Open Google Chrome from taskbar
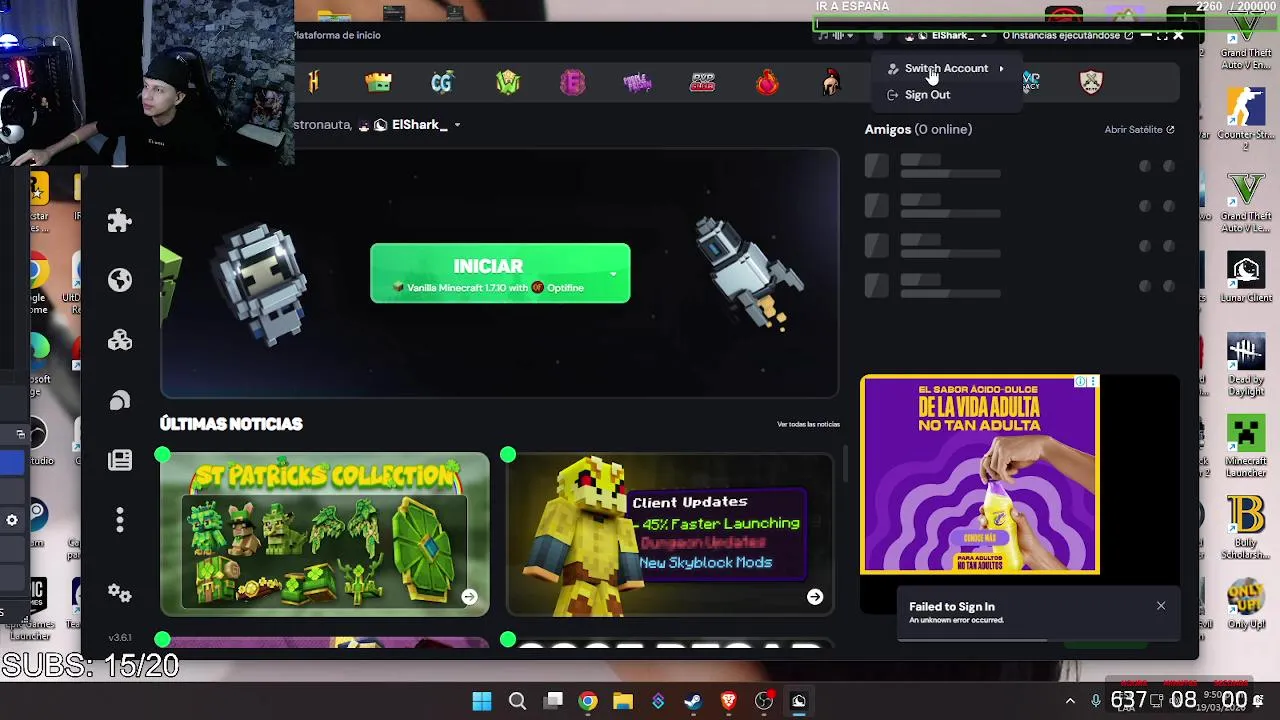 [588, 701]
